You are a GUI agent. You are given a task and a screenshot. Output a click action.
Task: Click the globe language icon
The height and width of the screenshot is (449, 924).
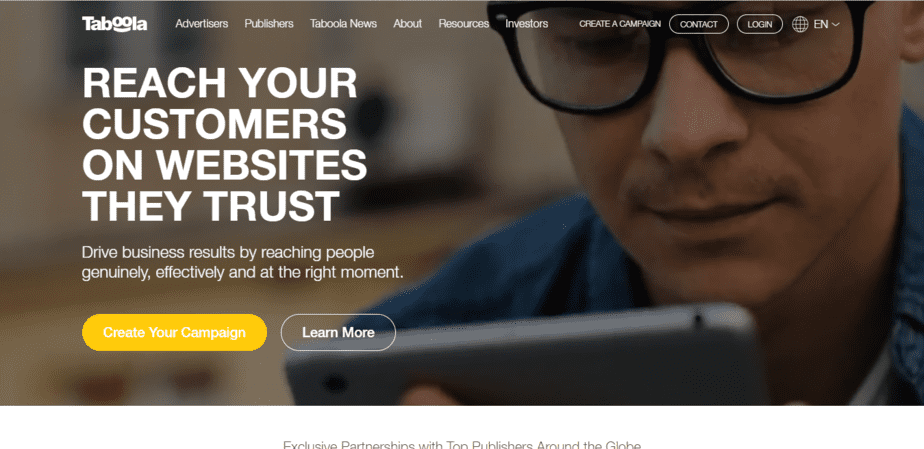click(800, 24)
